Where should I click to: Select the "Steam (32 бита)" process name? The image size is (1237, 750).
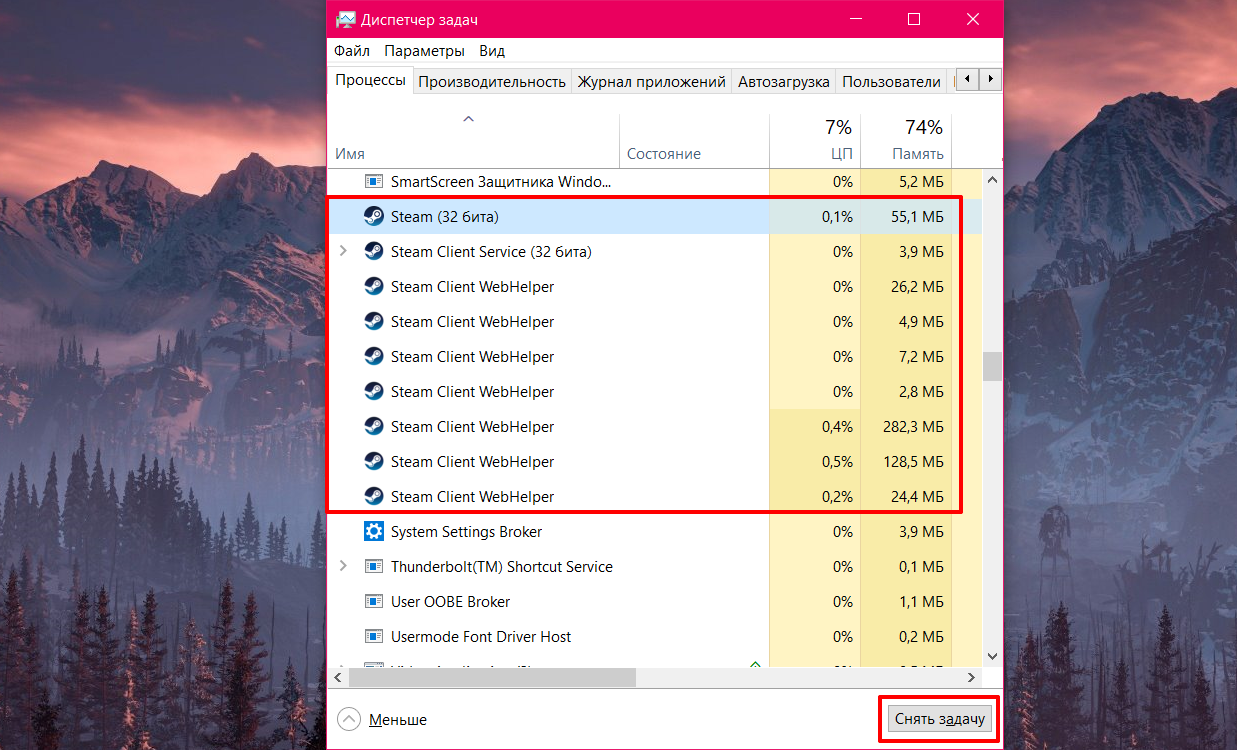pyautogui.click(x=445, y=217)
